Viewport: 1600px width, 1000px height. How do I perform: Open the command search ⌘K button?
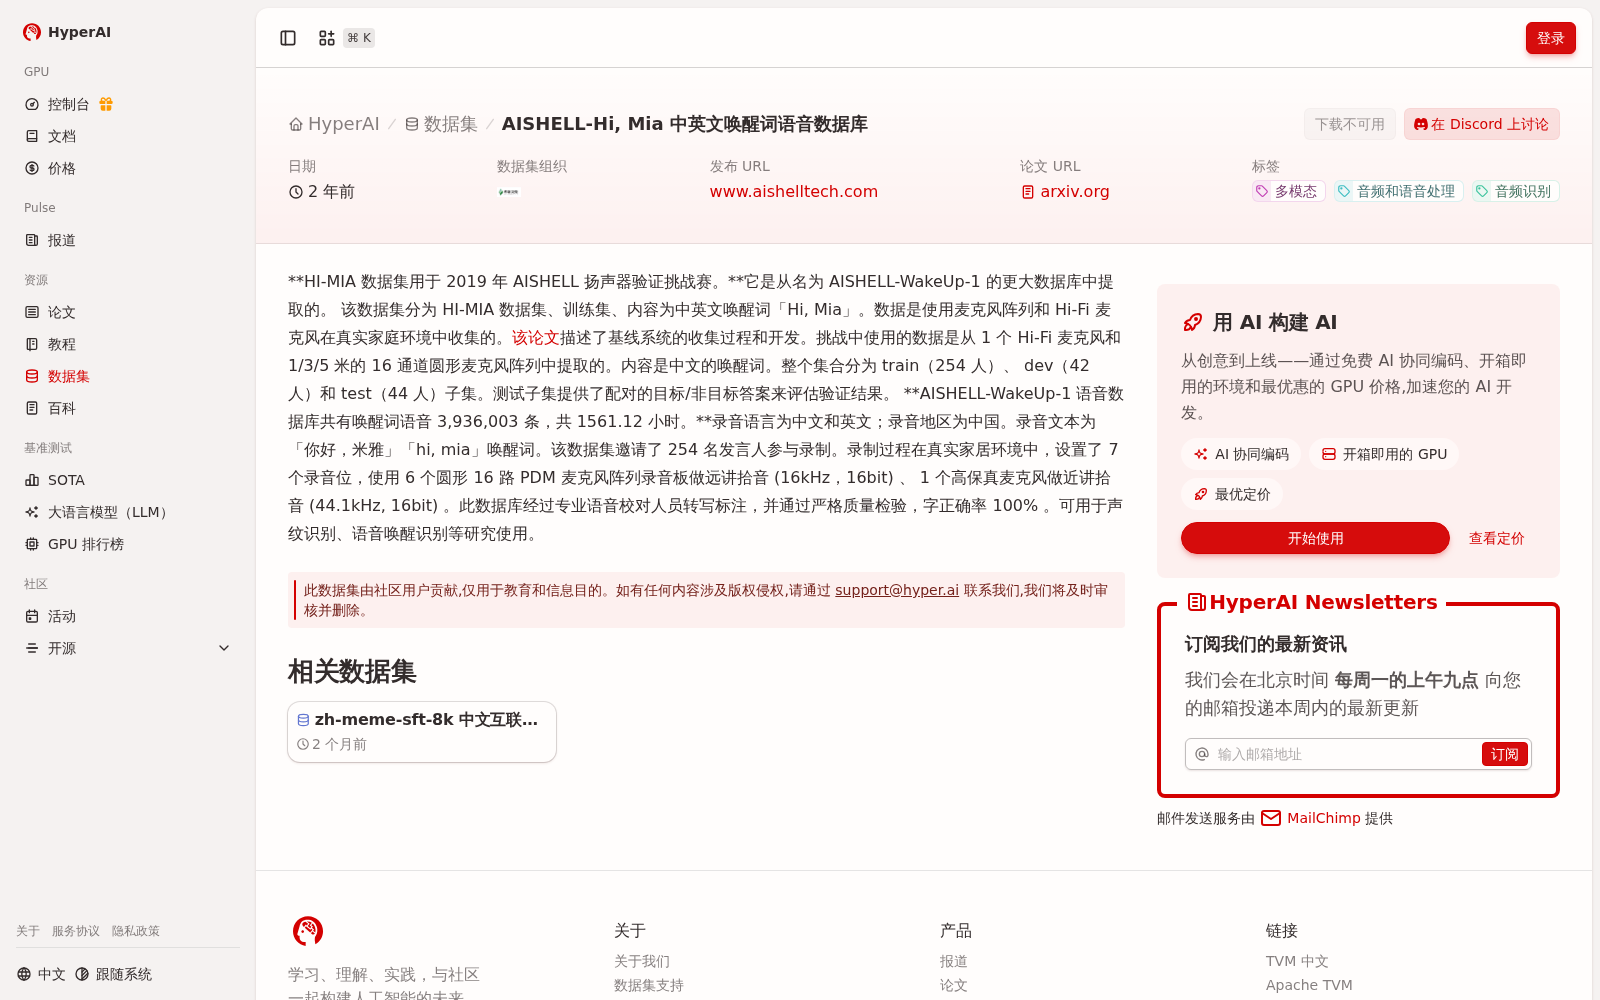coord(346,38)
